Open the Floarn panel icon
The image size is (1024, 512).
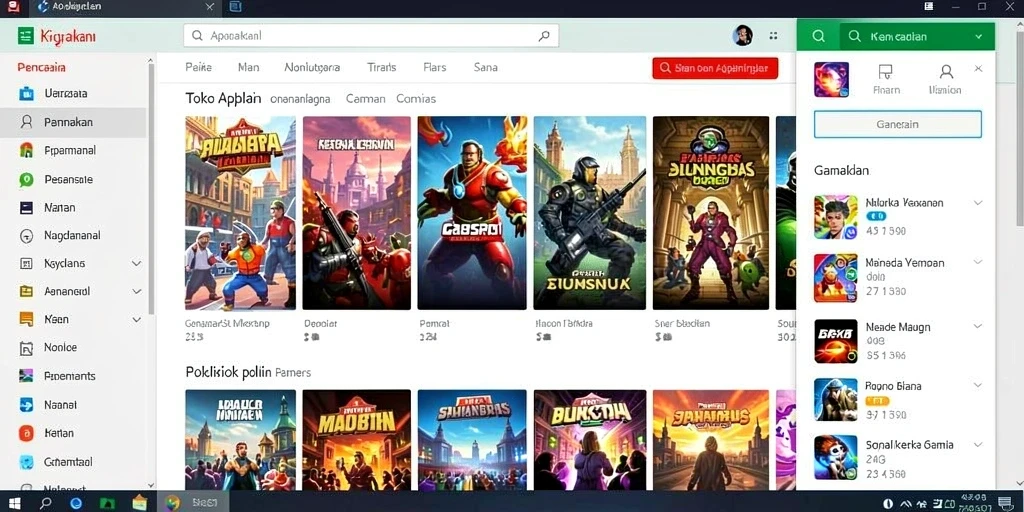coord(886,72)
